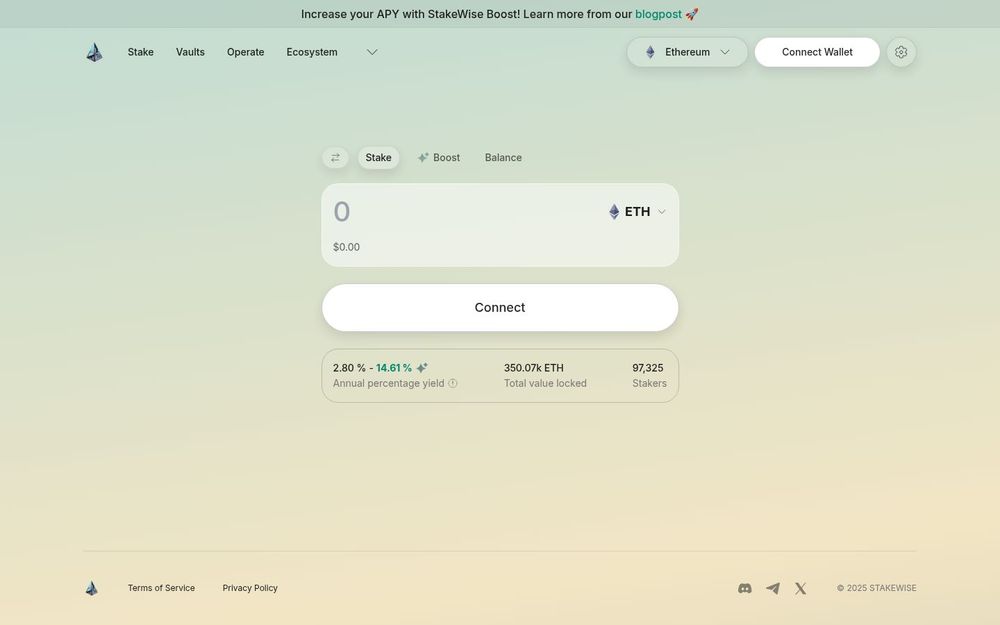Go to Vaults in top navigation
Viewport: 1000px width, 625px height.
point(190,52)
